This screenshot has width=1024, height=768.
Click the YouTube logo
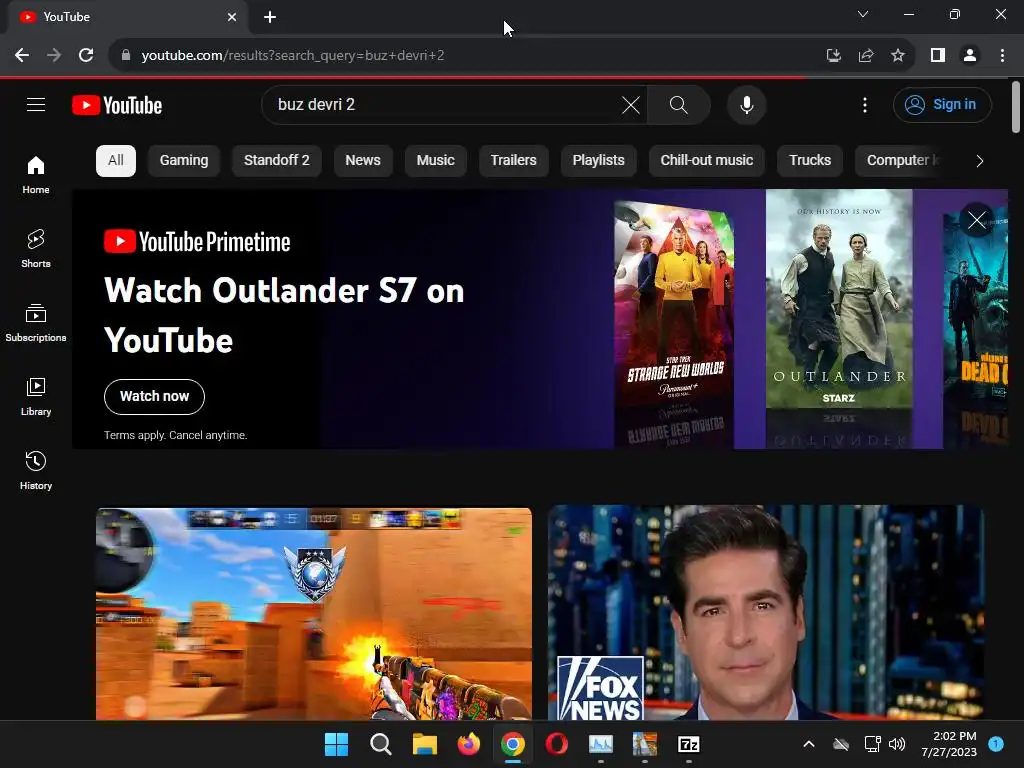point(117,105)
